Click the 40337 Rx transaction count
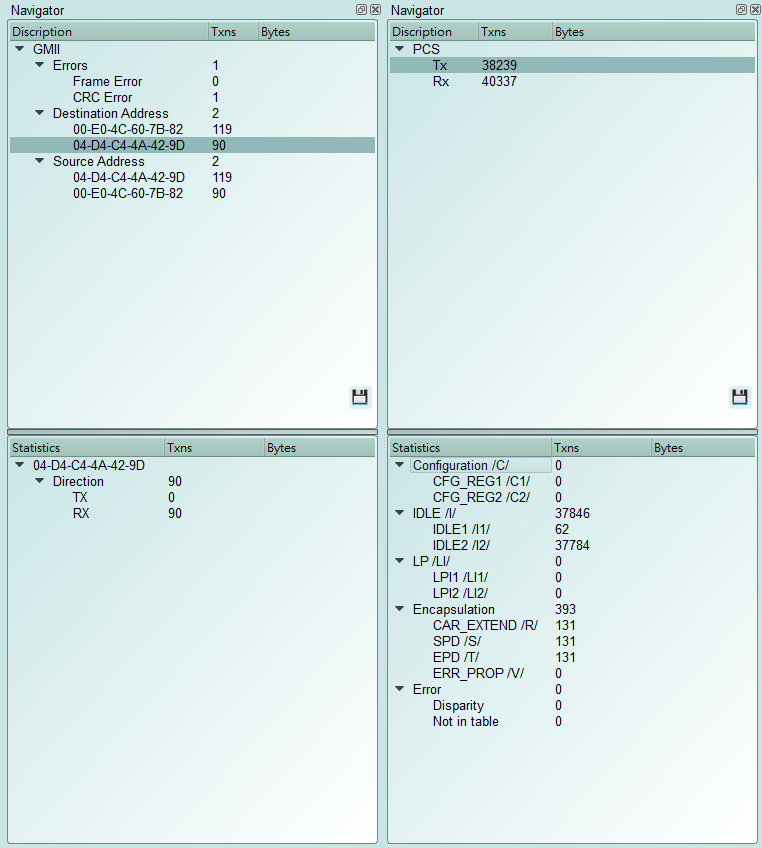 pyautogui.click(x=499, y=82)
